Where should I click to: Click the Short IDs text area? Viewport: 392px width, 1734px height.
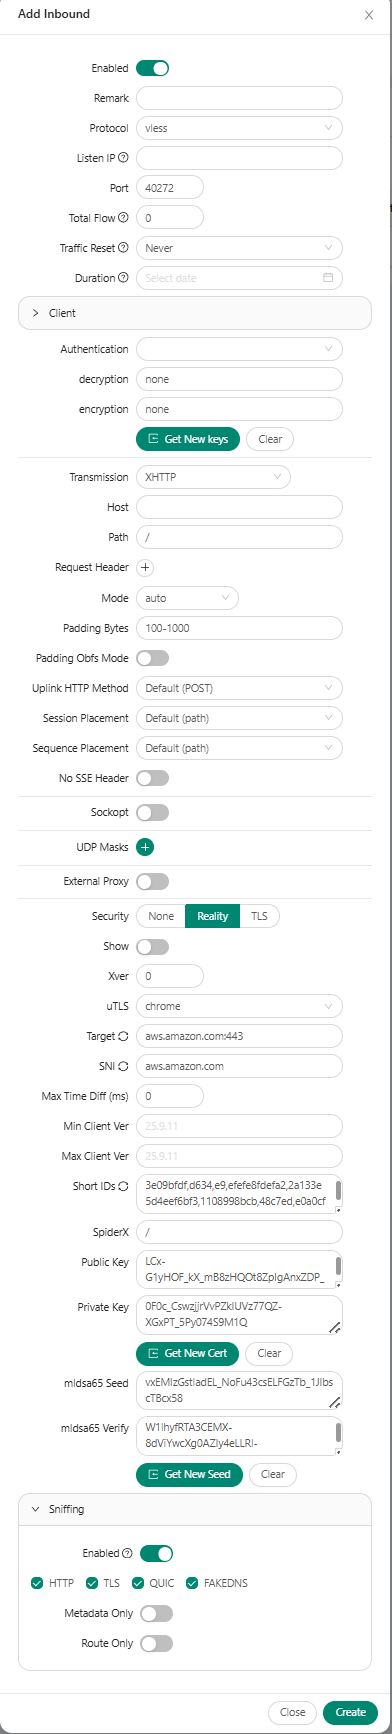click(239, 1193)
